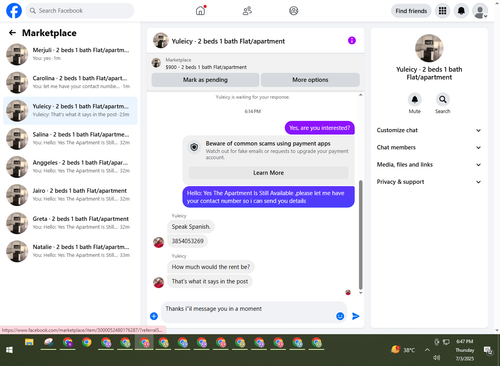500x366 pixels.
Task: Click the weather 38°C taskbar widget
Action: click(403, 350)
